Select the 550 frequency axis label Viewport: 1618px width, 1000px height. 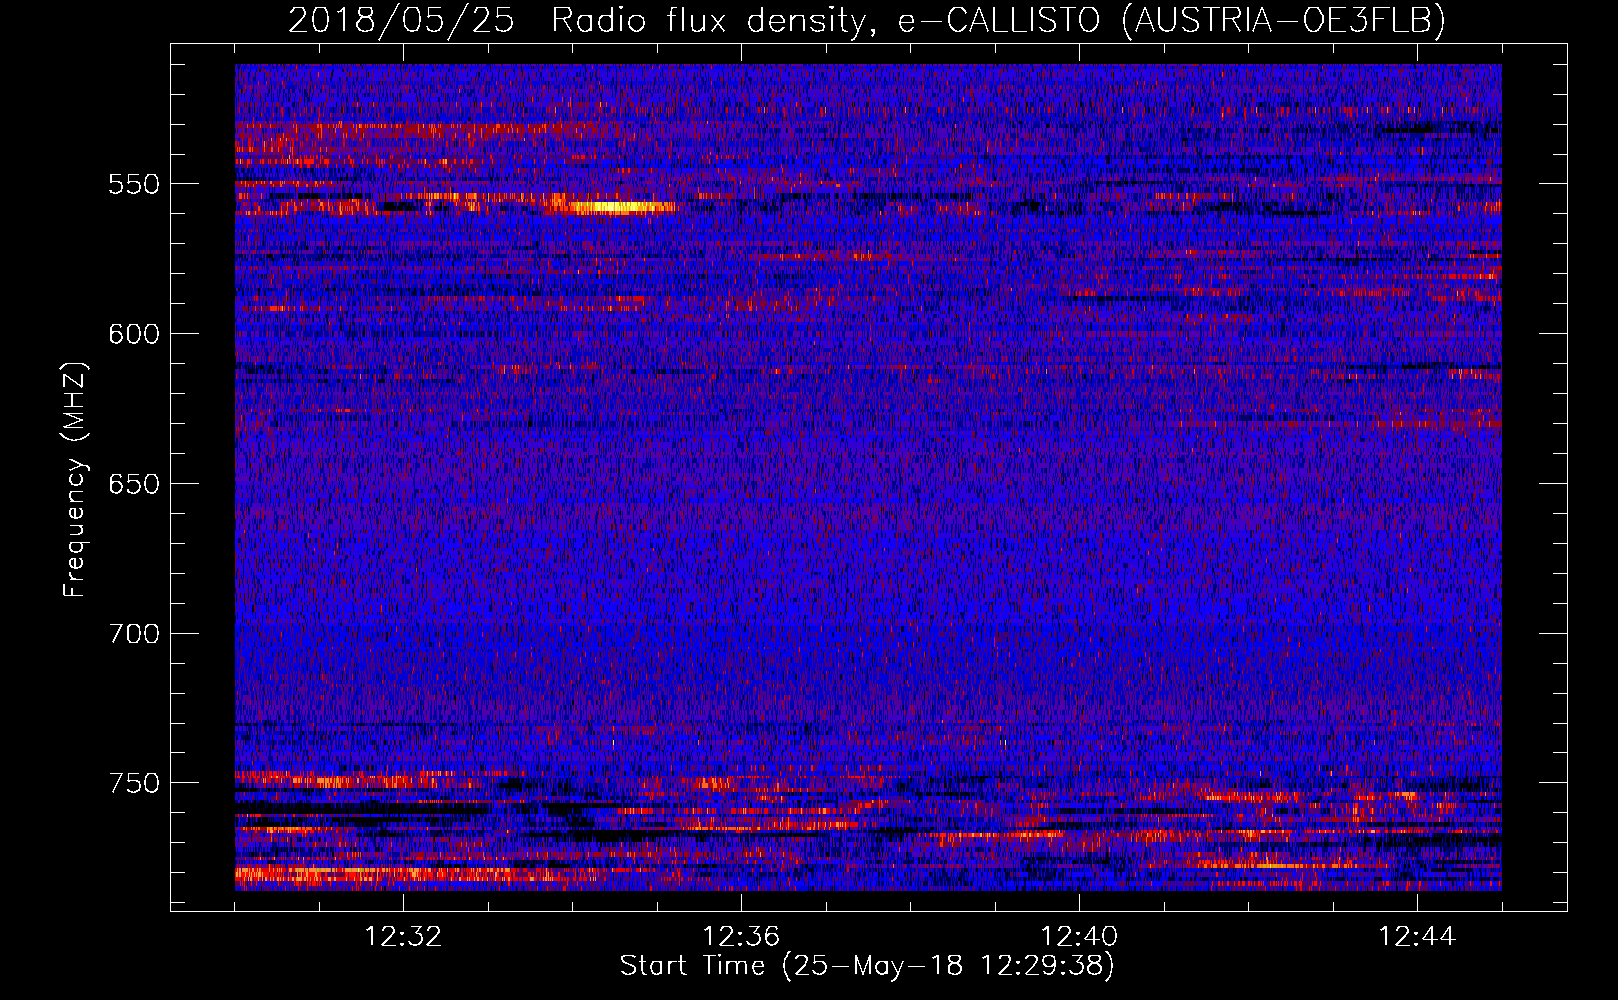(x=134, y=184)
